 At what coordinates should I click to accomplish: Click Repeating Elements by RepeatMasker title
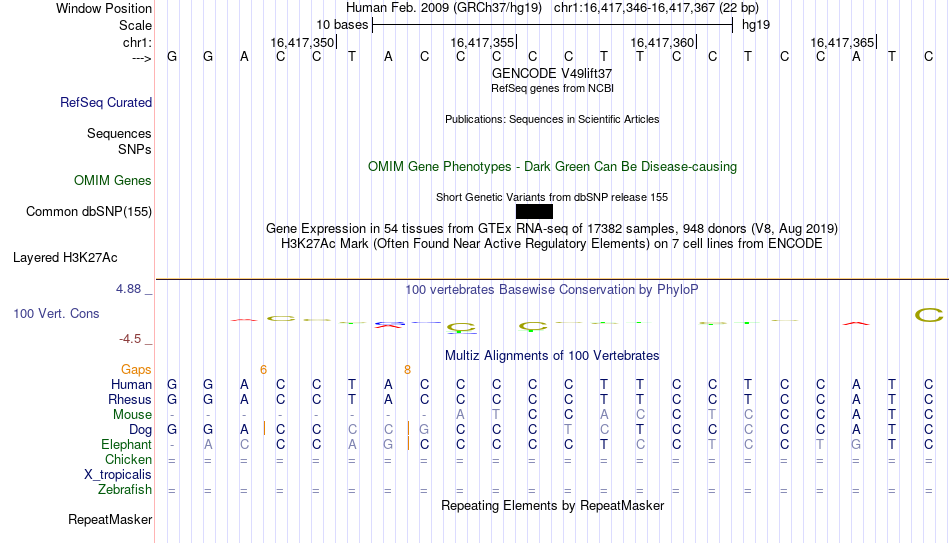(552, 505)
